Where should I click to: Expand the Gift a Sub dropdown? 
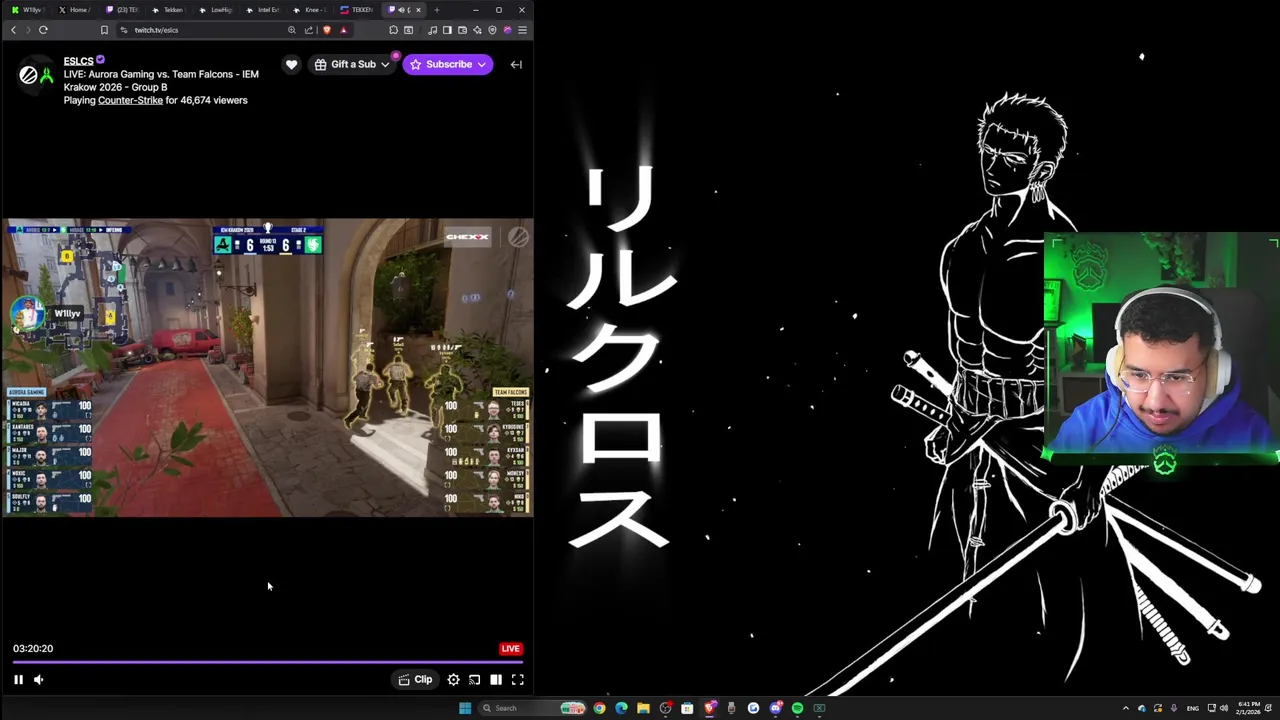[352, 64]
